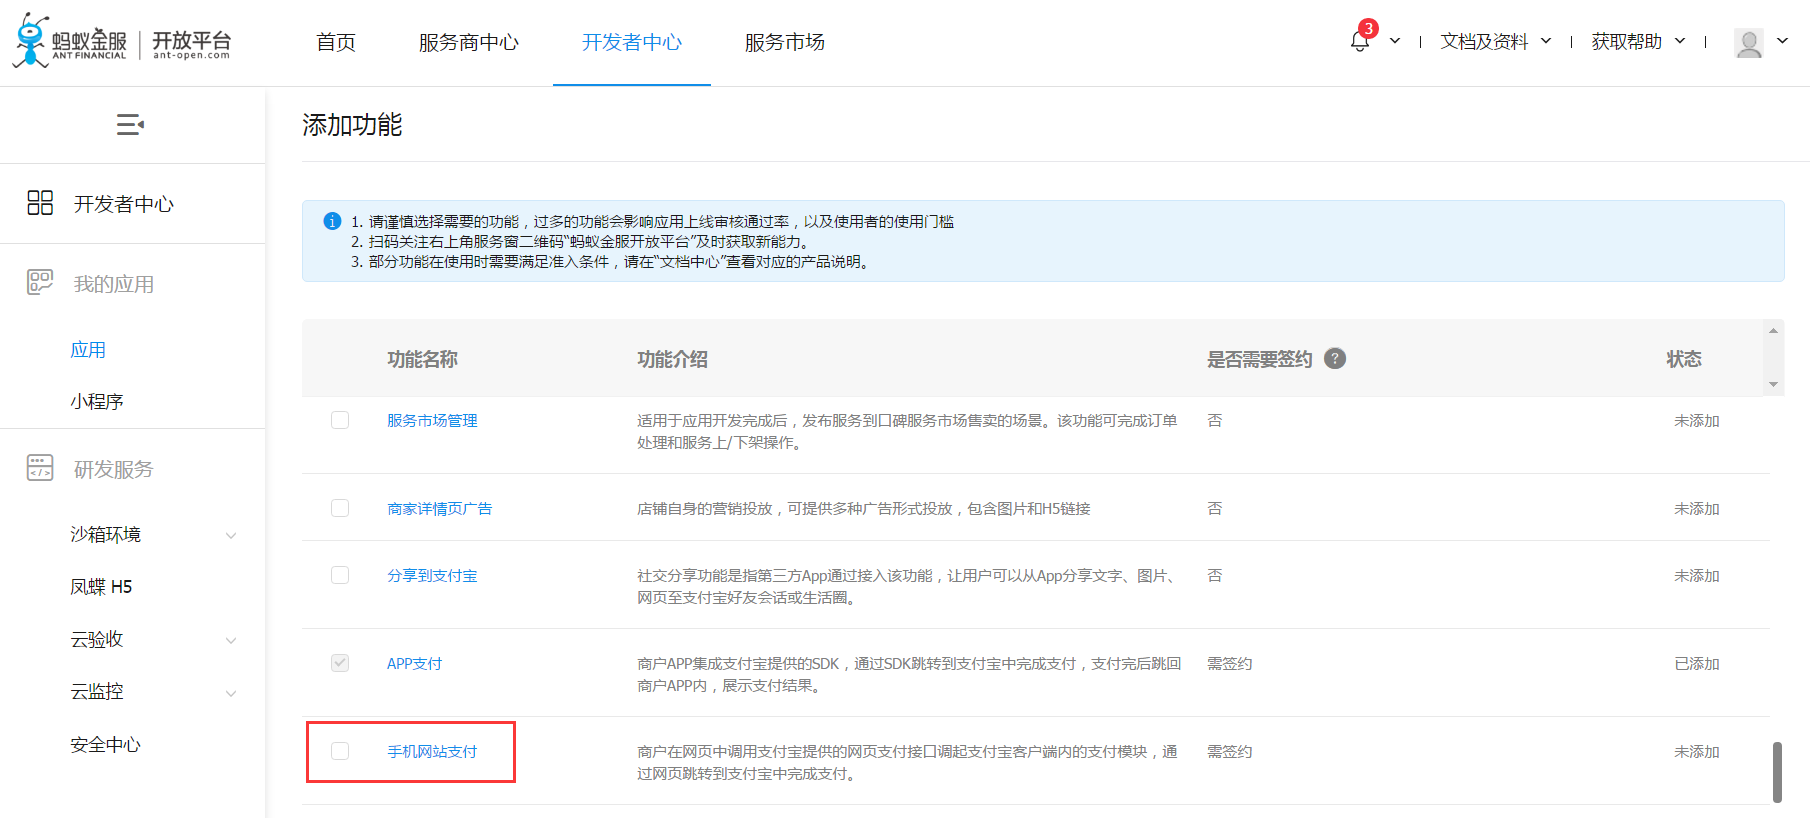The height and width of the screenshot is (818, 1810).
Task: Select the 开发者中心 top tab
Action: (x=632, y=42)
